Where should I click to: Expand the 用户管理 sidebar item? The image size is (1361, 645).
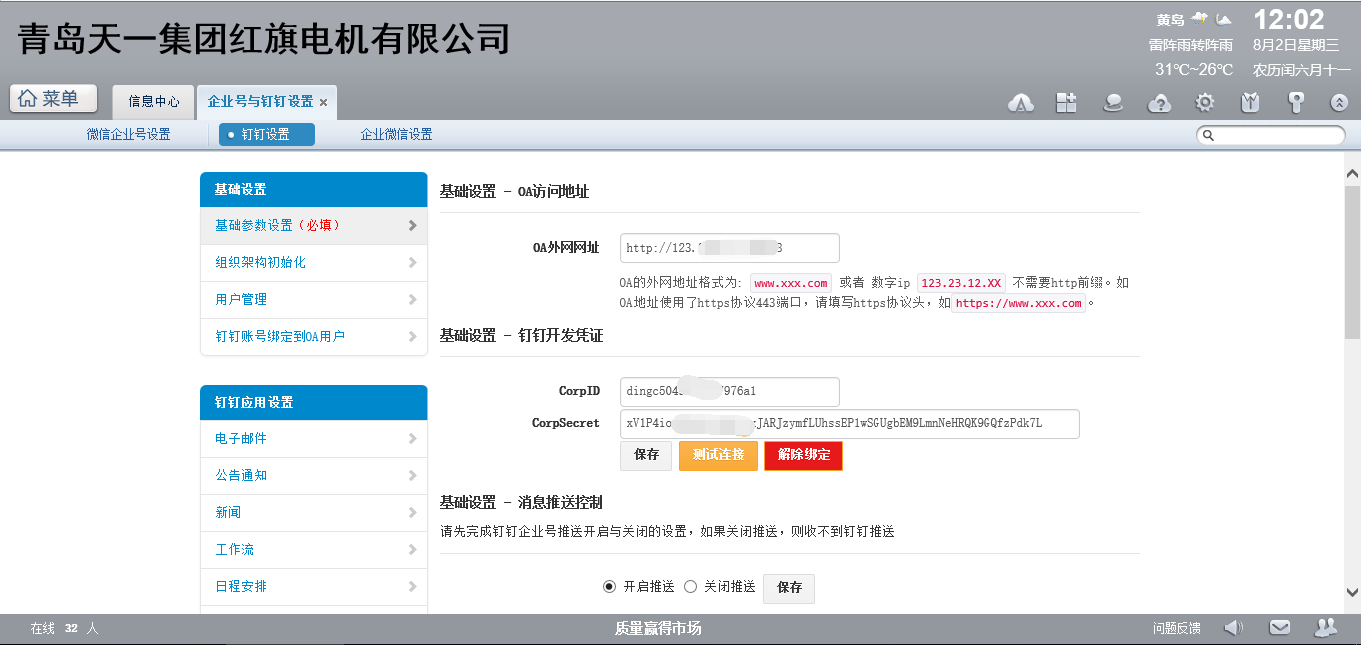point(313,299)
